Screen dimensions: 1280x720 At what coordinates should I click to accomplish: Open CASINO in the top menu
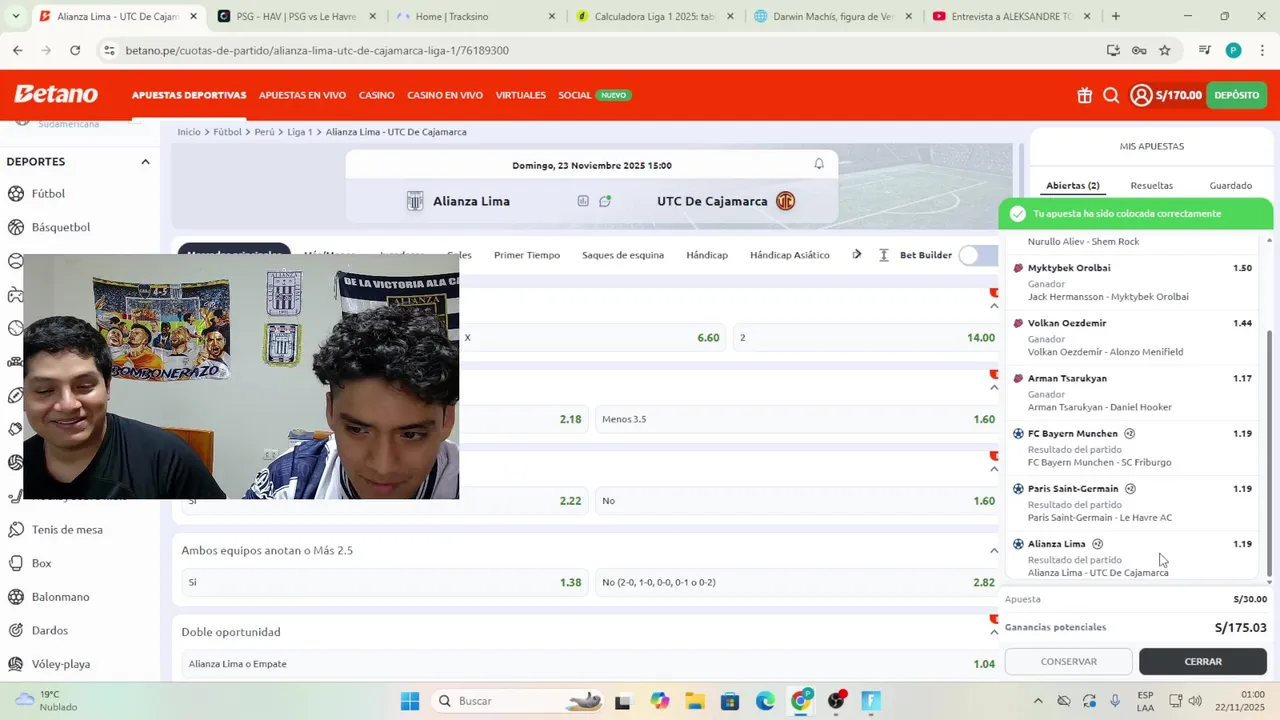377,95
